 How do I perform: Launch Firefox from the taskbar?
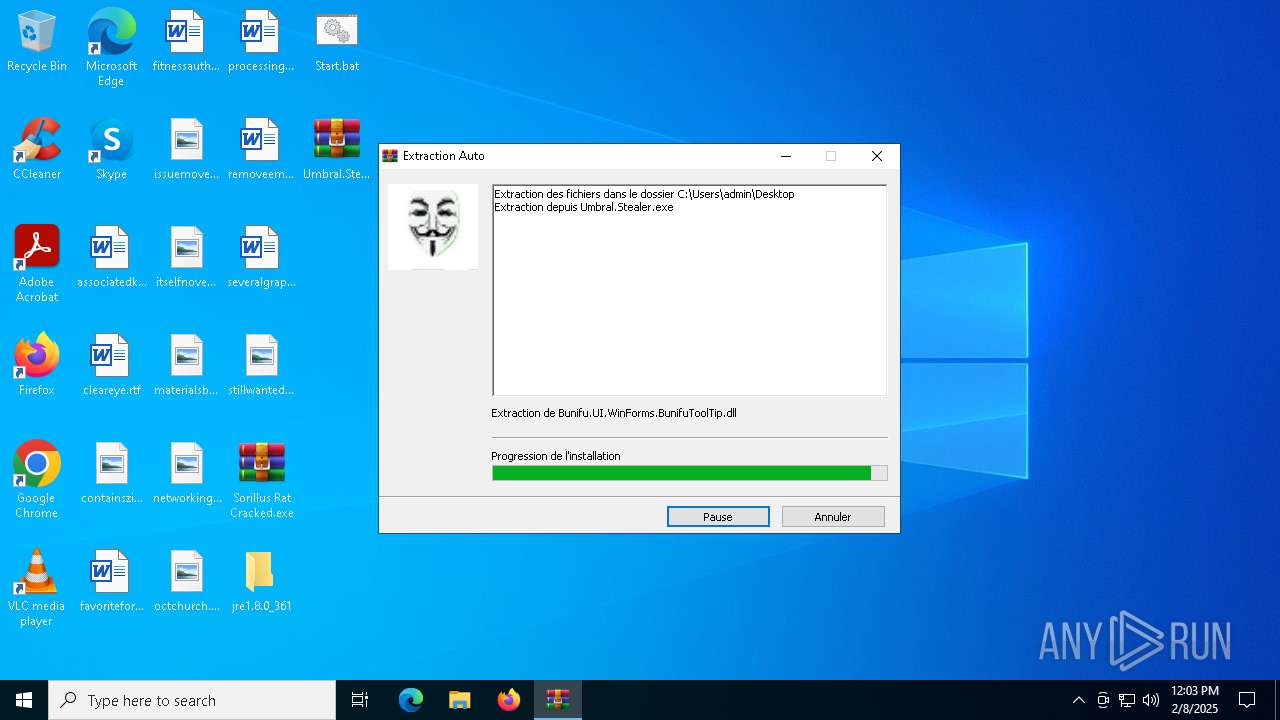click(x=509, y=700)
